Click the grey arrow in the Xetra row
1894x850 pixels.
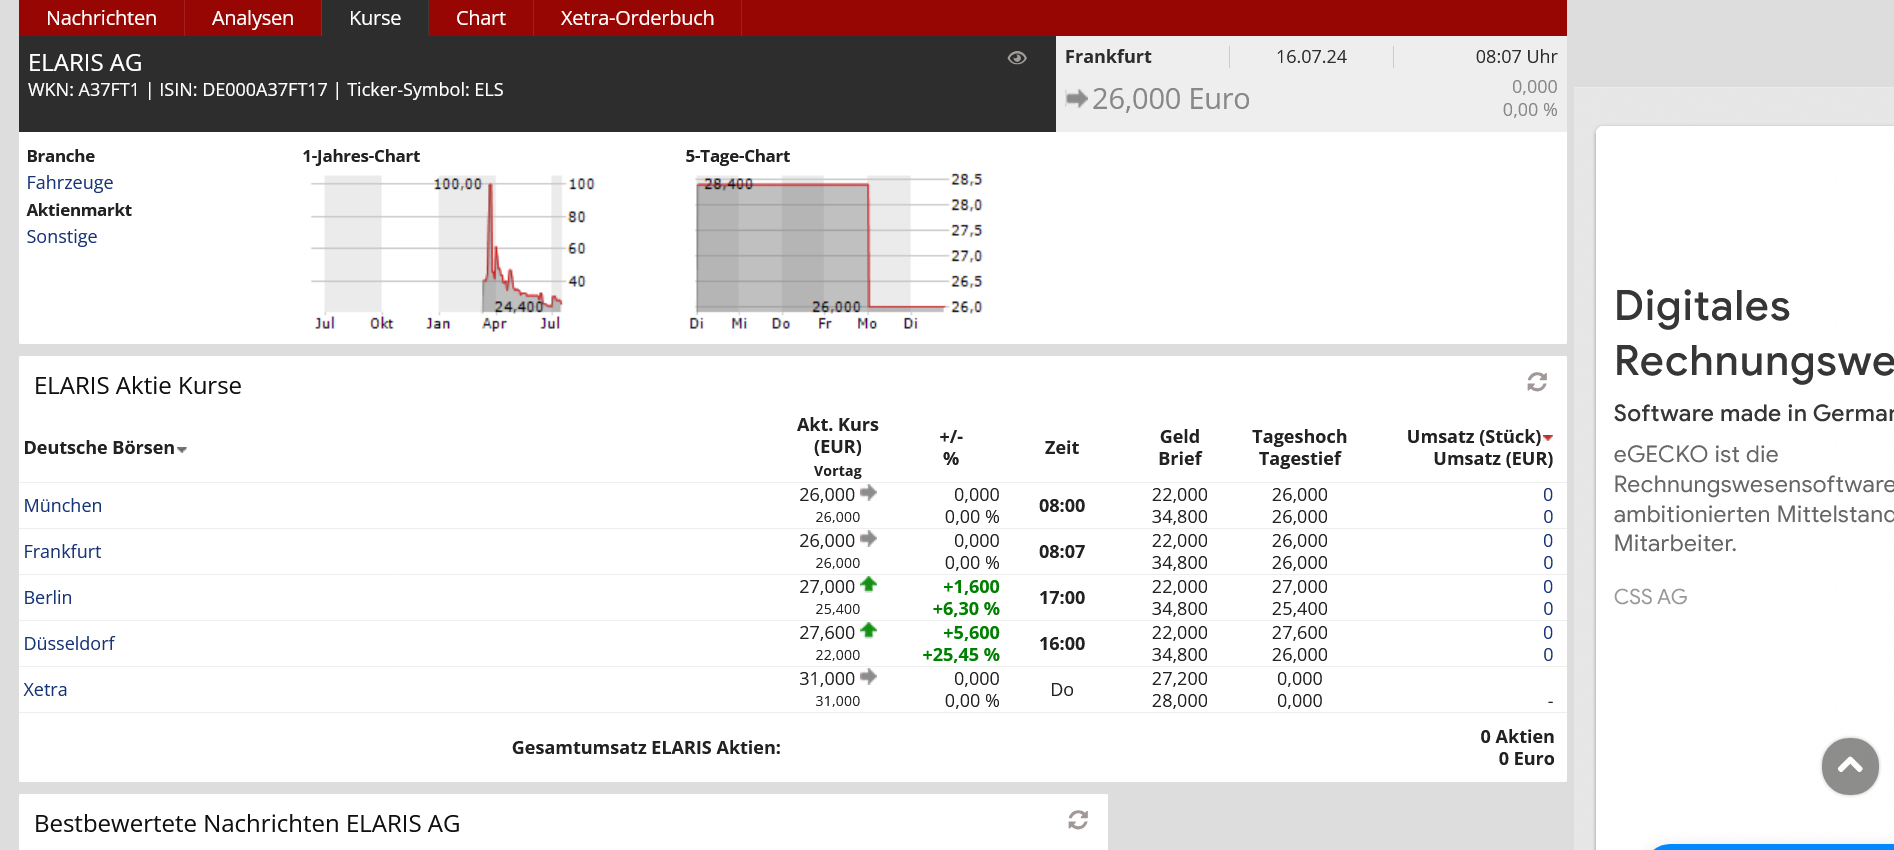[868, 677]
